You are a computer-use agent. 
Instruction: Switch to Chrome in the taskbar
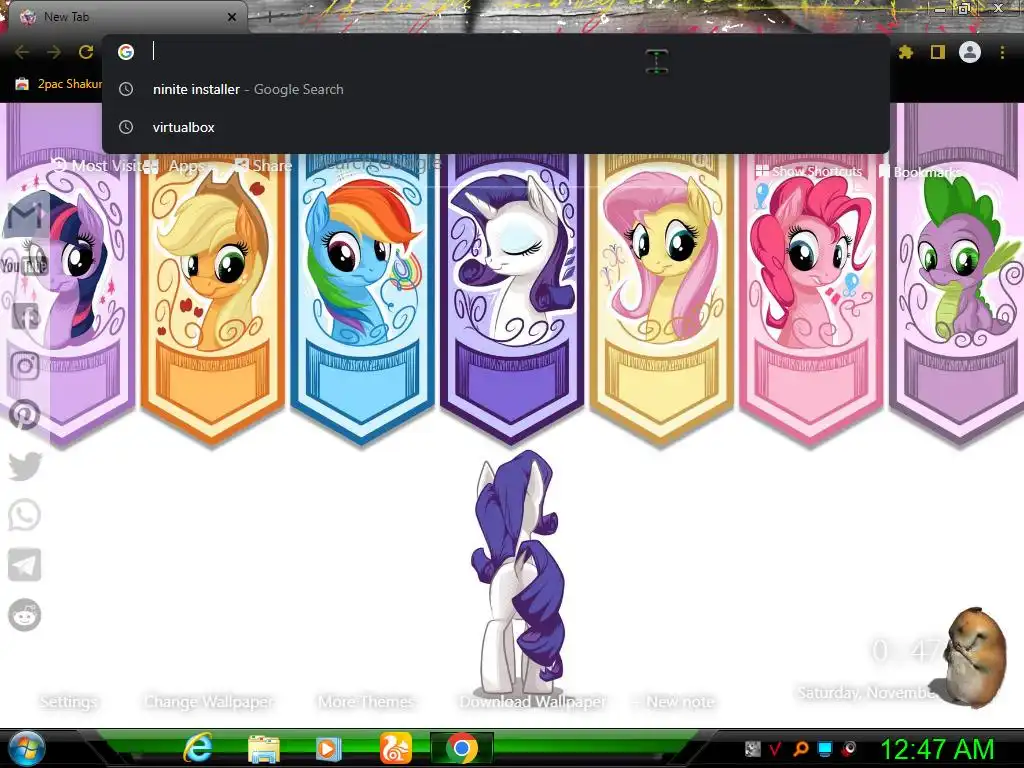[x=462, y=748]
